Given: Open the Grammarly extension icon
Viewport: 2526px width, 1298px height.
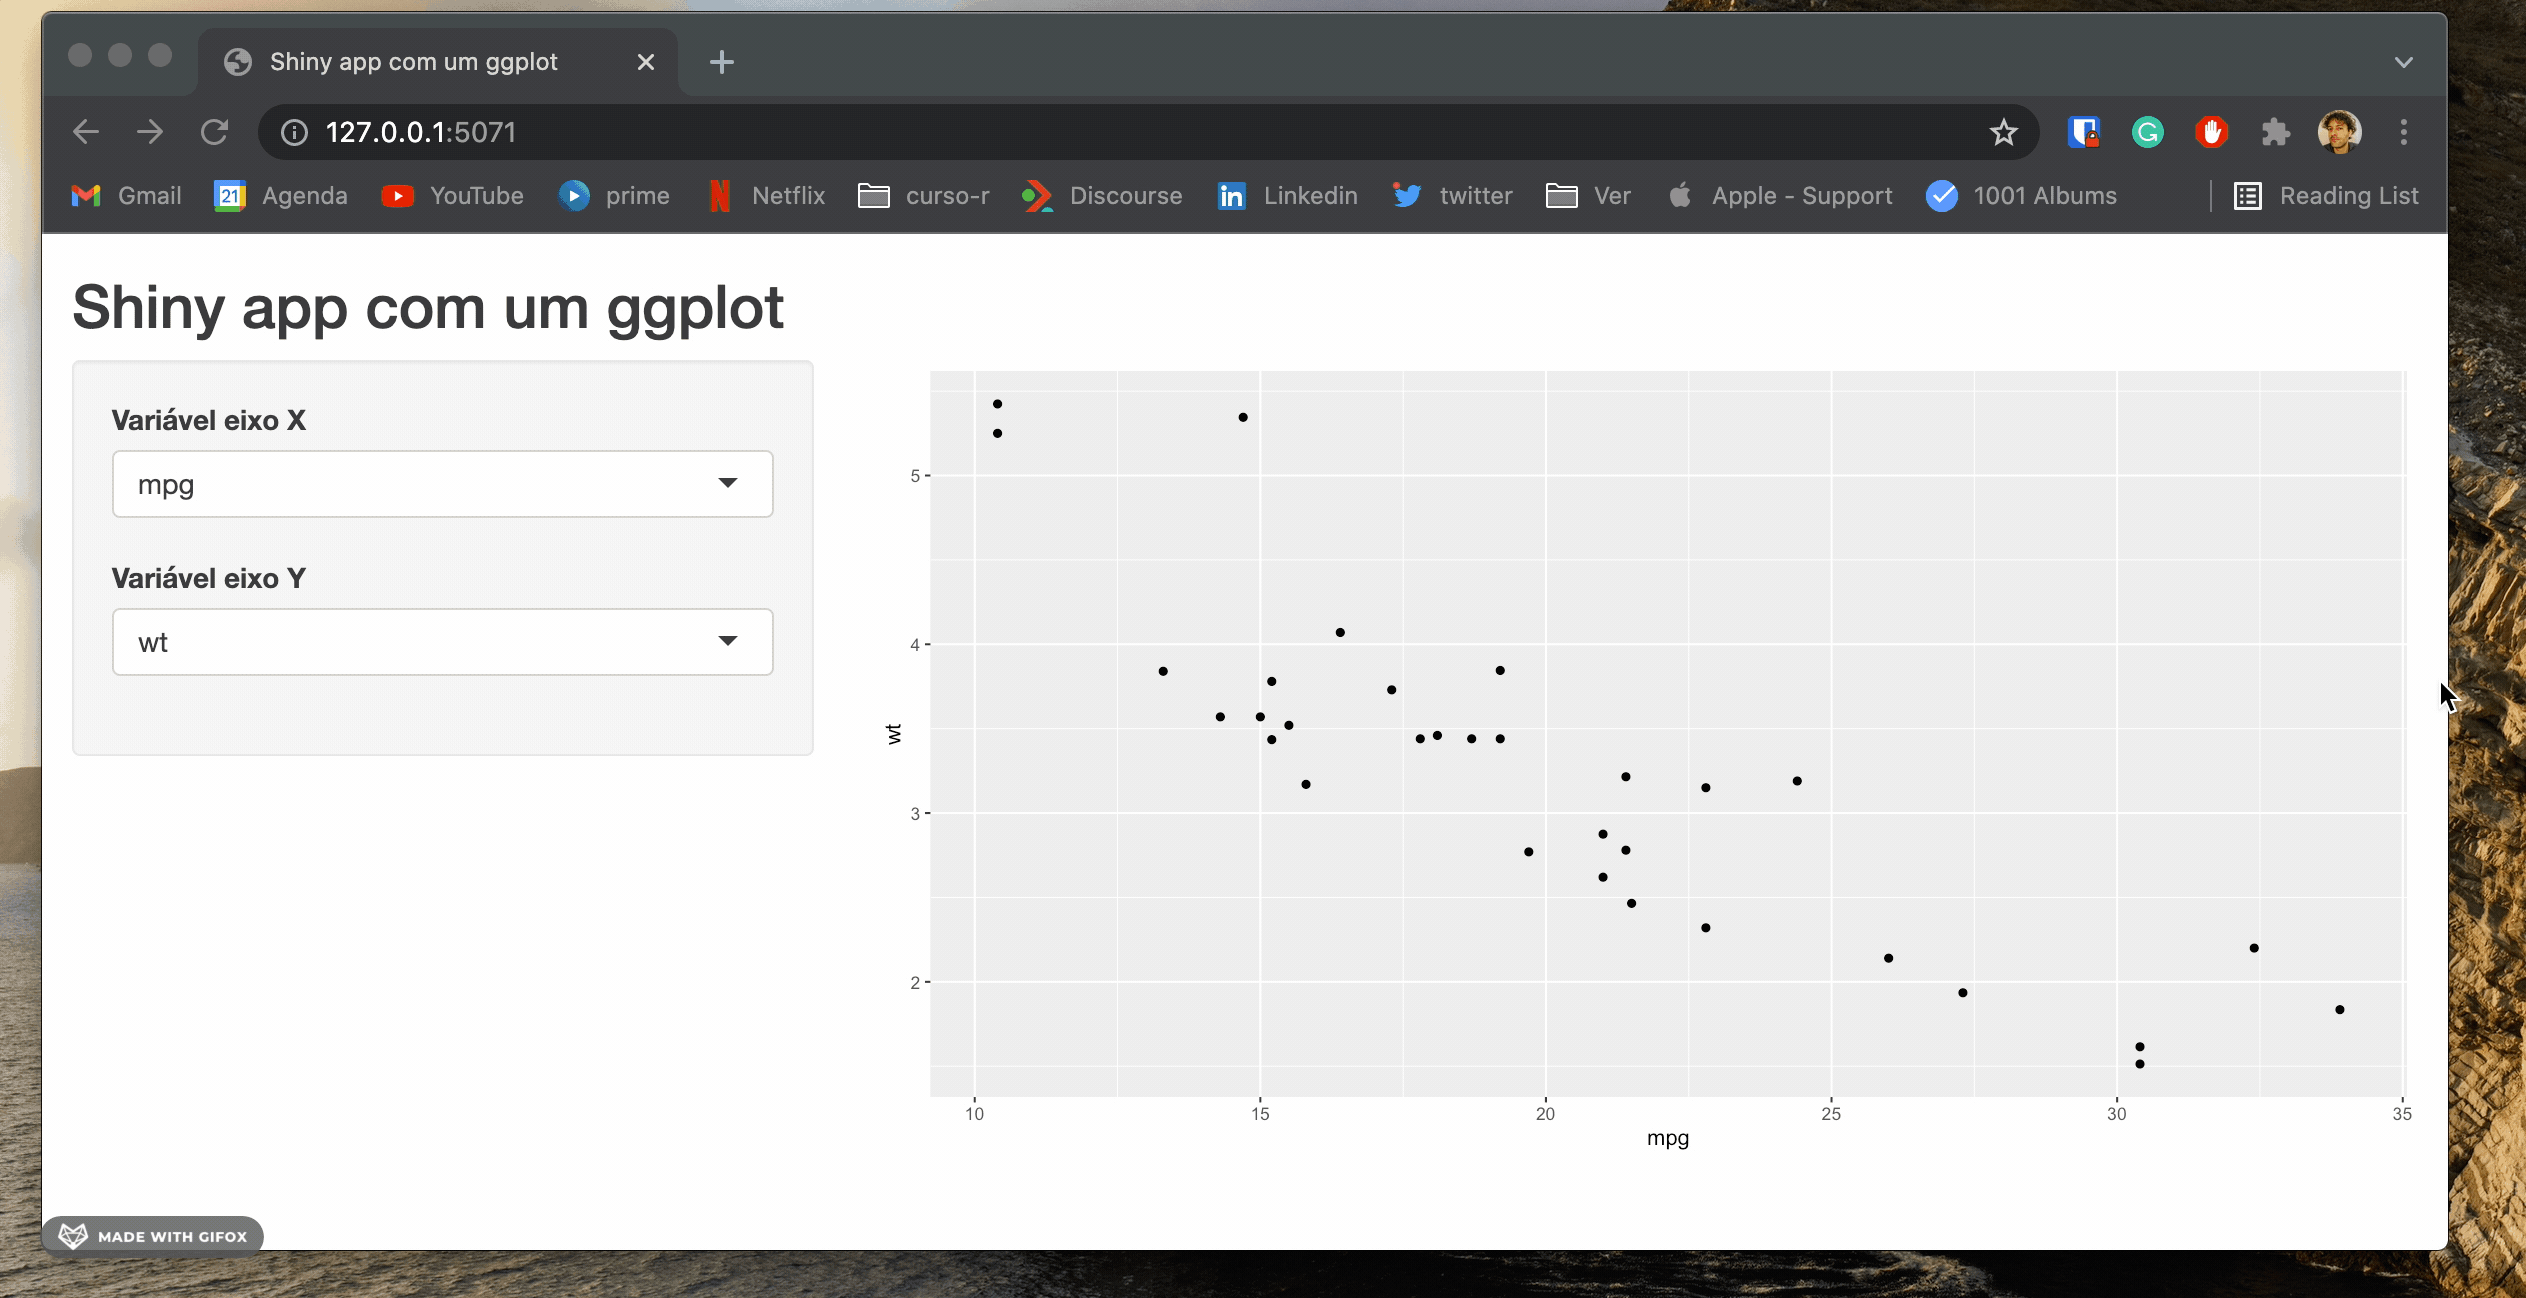Looking at the screenshot, I should (x=2147, y=132).
